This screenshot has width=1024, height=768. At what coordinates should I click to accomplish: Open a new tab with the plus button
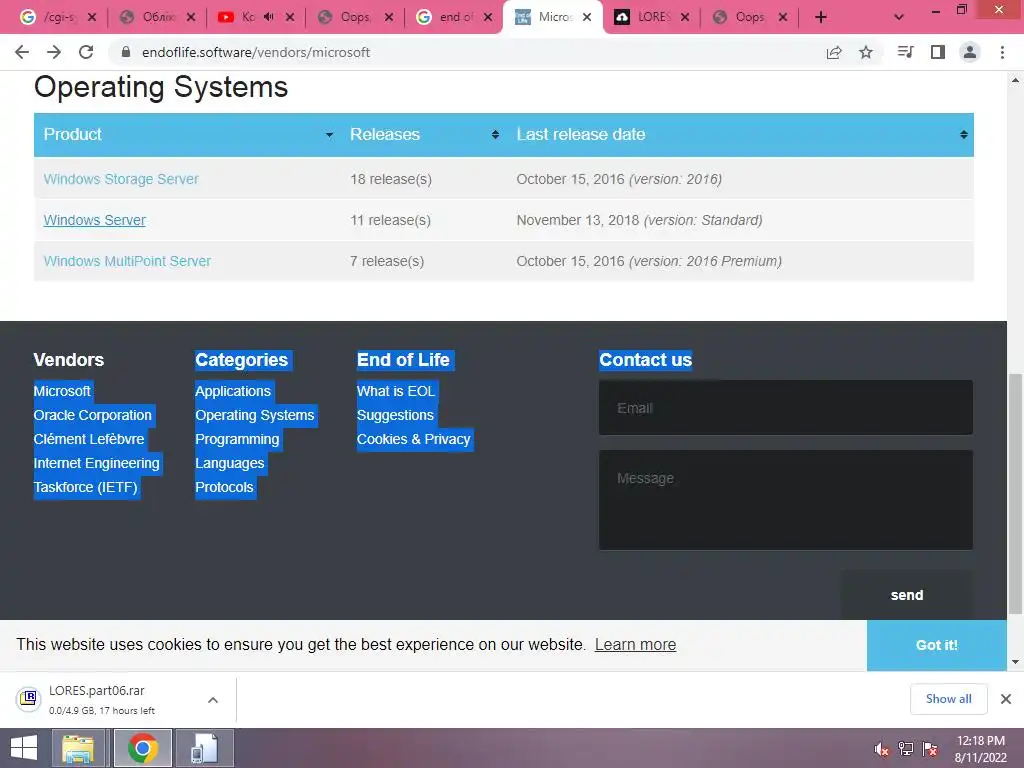point(821,18)
